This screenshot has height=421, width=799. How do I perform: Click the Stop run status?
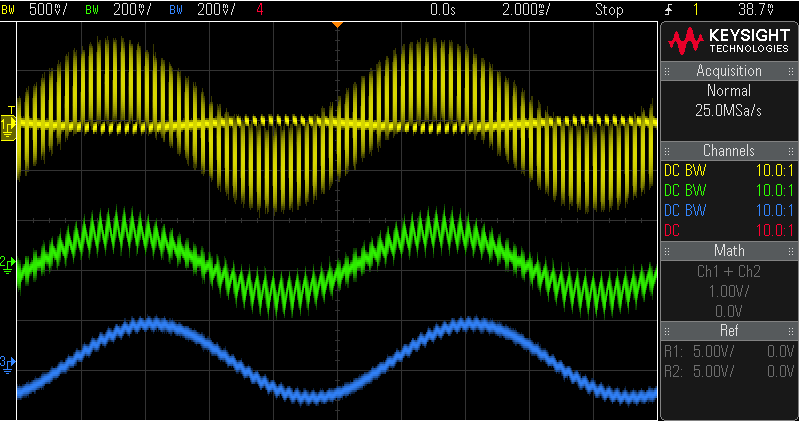coord(609,10)
